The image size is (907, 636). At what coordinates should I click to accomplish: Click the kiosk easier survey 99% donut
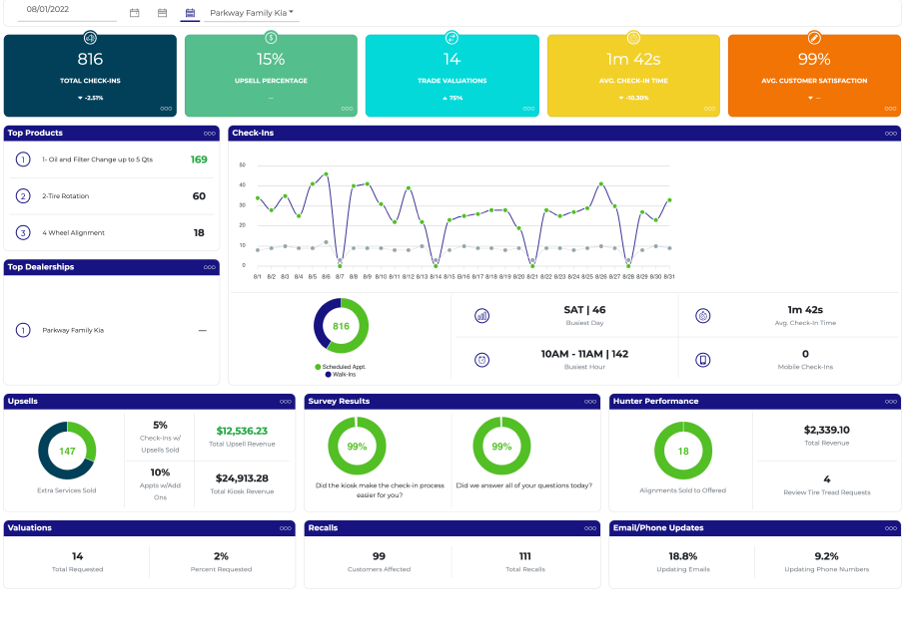pyautogui.click(x=357, y=446)
